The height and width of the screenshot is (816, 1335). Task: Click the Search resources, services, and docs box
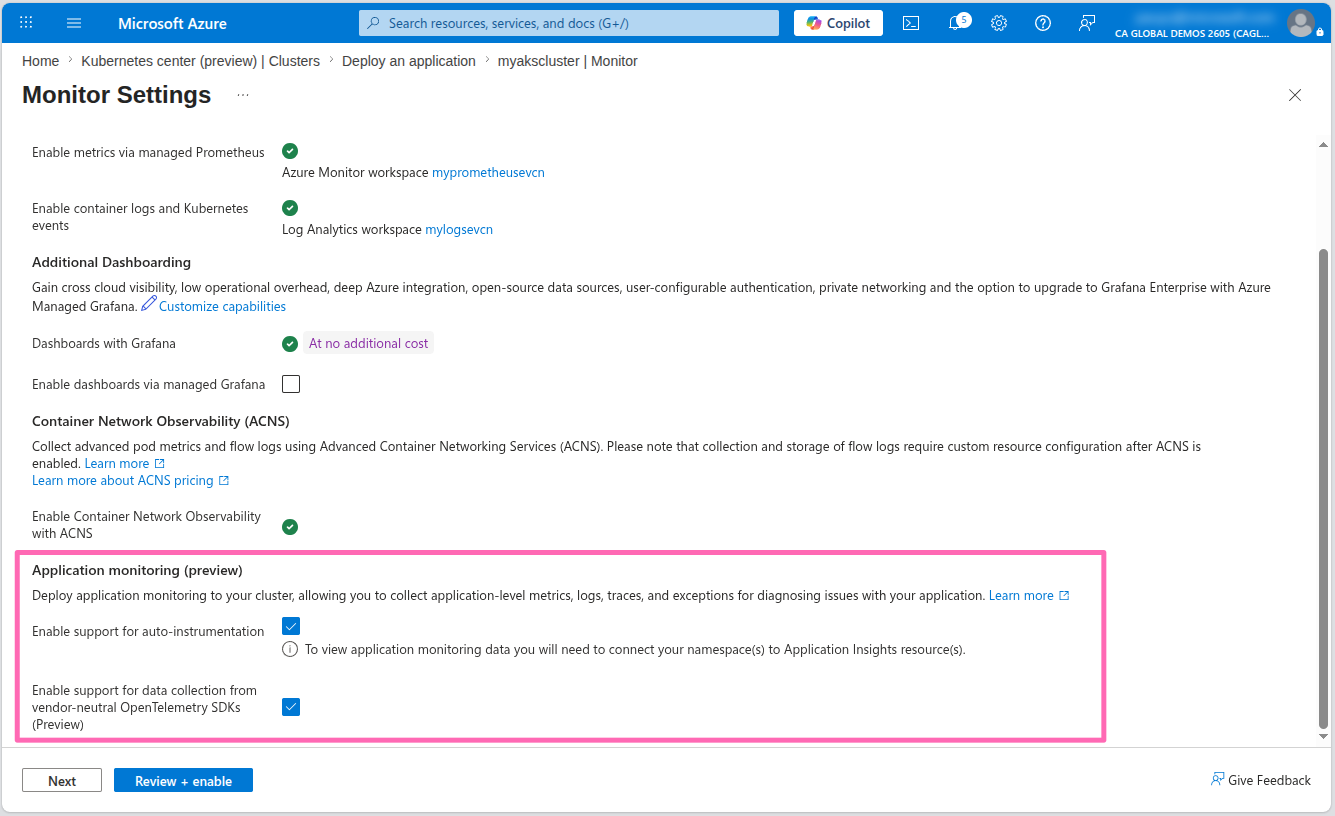tap(569, 23)
